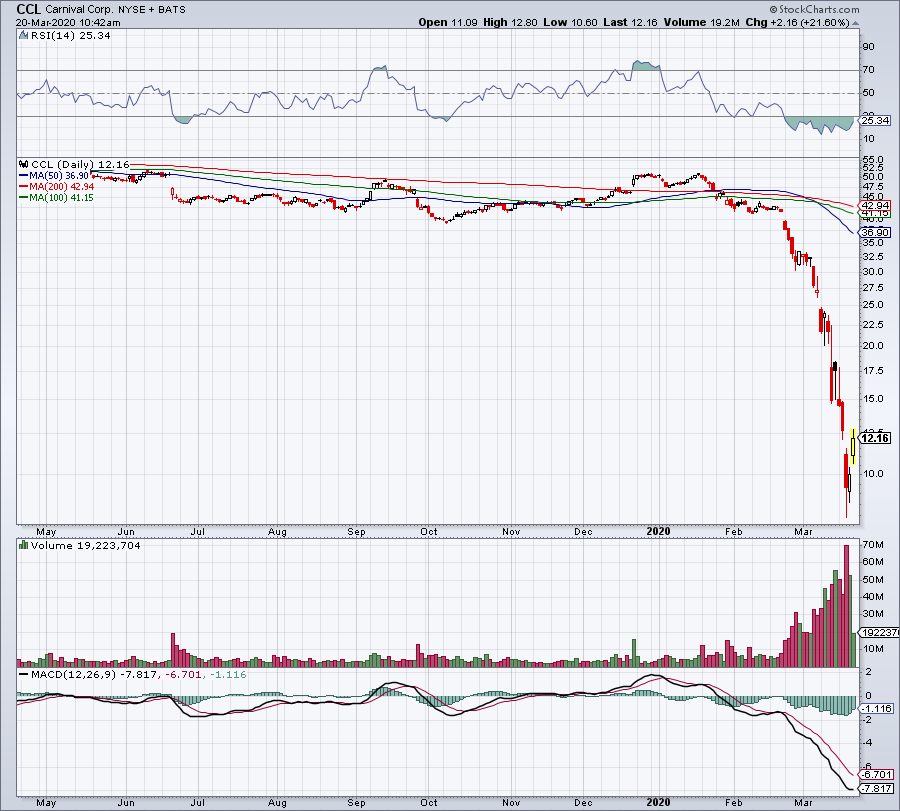Image resolution: width=900 pixels, height=811 pixels.
Task: Select the 2020 marker on the price time axis
Action: (658, 530)
